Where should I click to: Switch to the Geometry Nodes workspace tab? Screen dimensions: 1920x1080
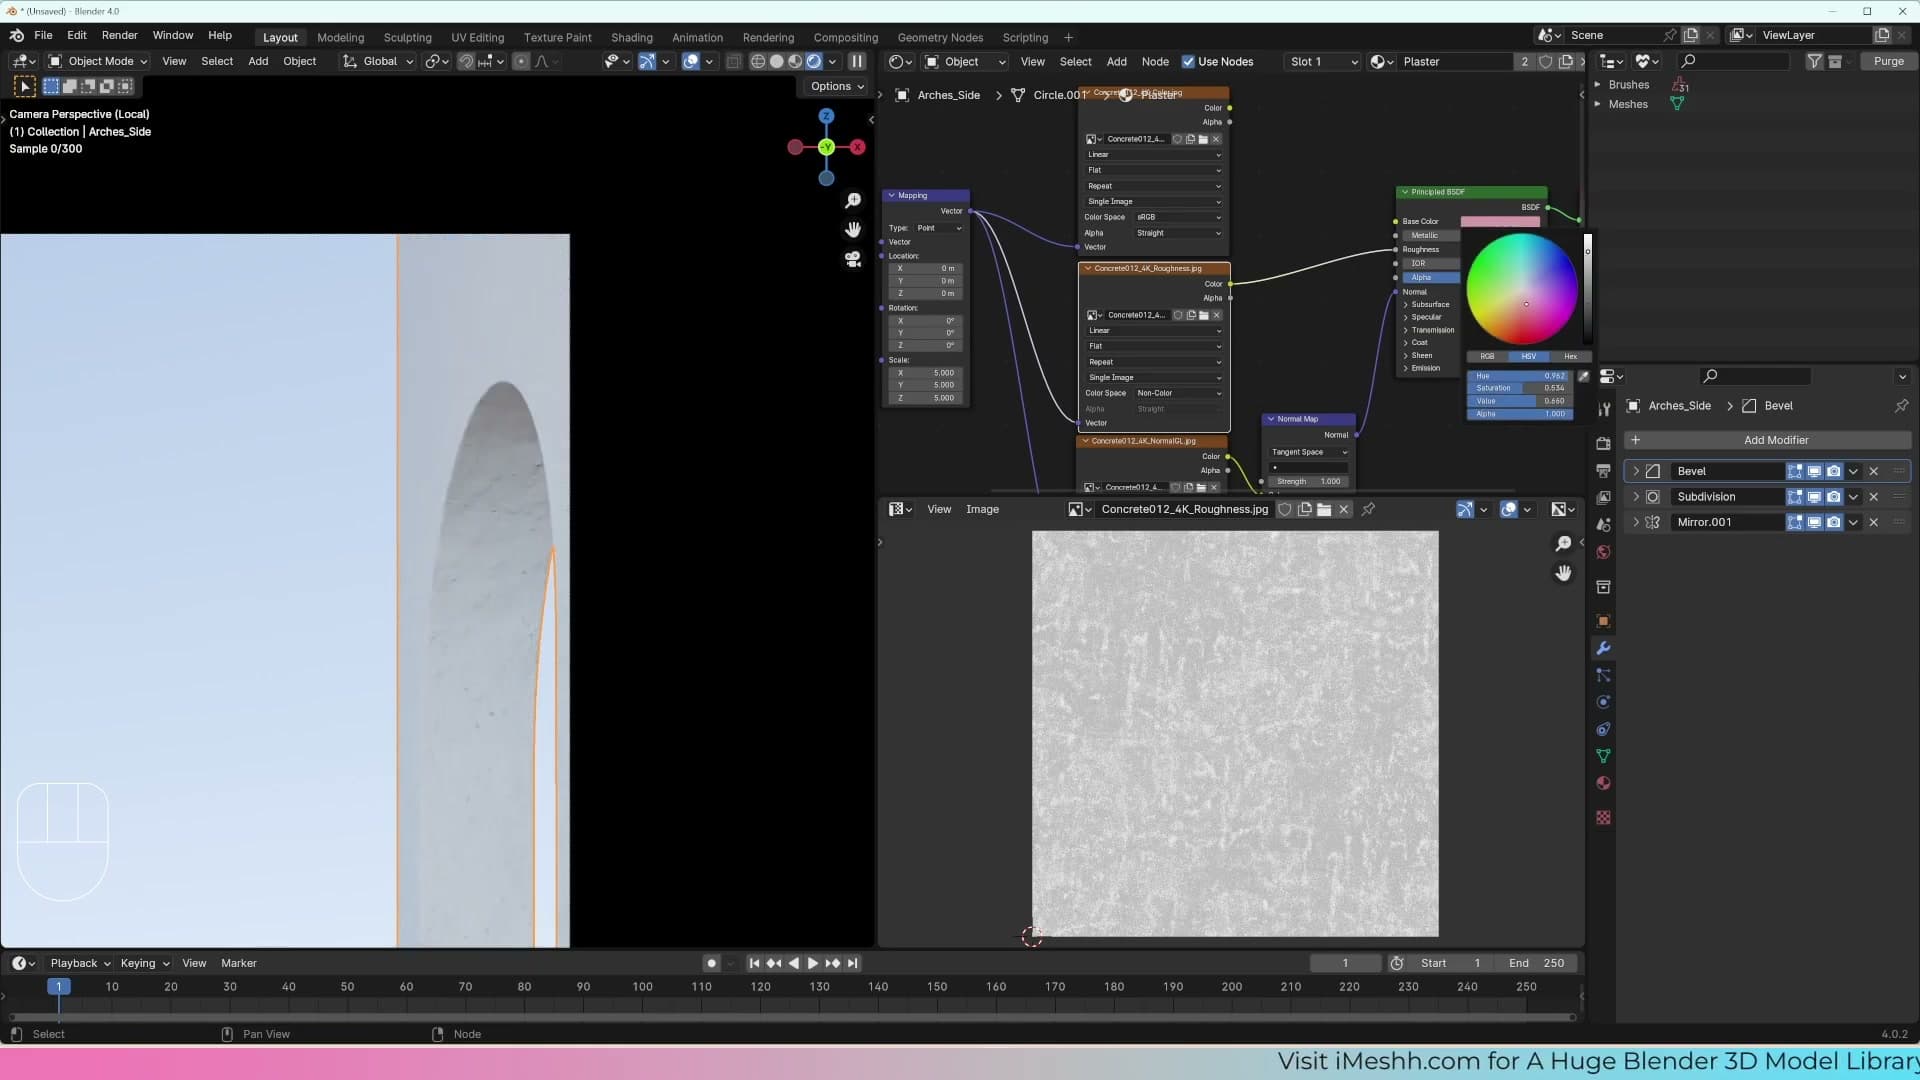940,37
